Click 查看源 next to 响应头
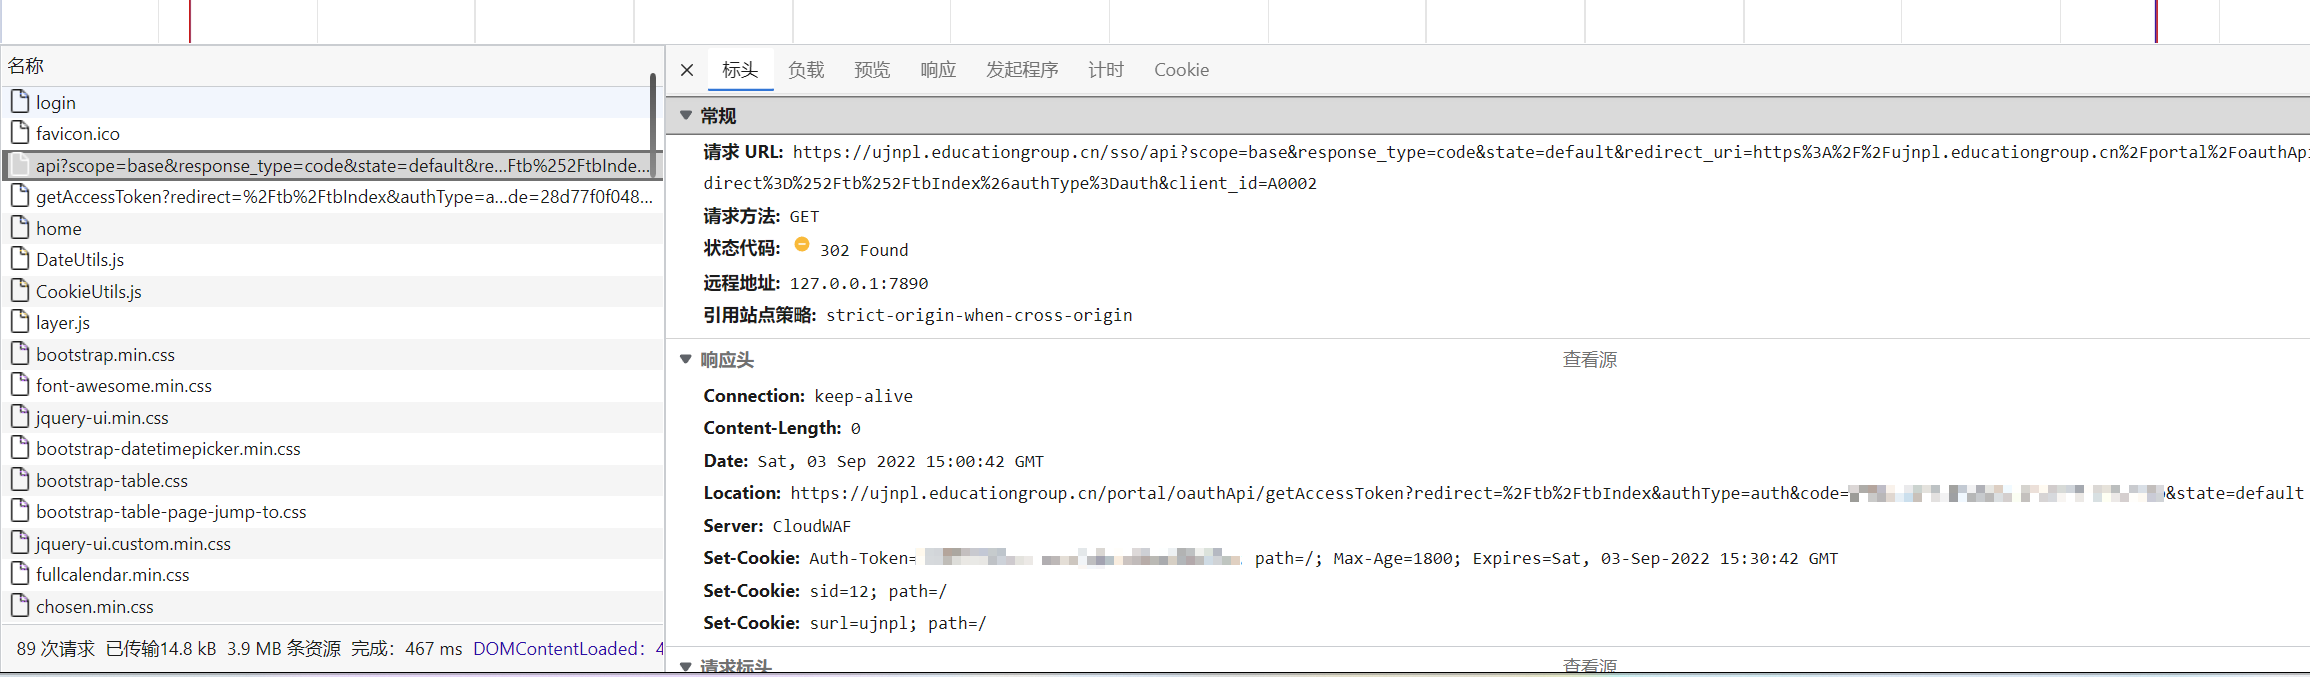The image size is (2310, 677). coord(1589,360)
